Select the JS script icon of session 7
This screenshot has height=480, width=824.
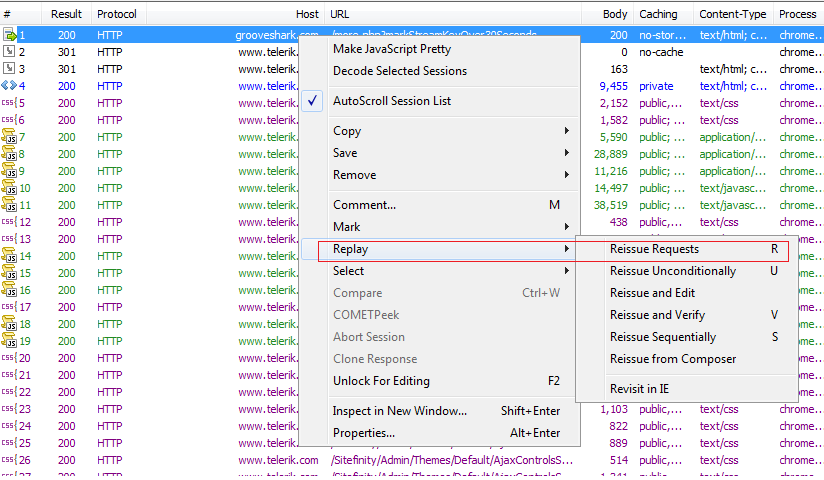coord(9,137)
